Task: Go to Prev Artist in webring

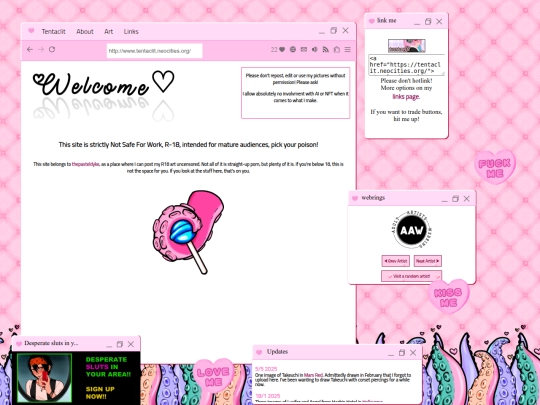Action: click(x=395, y=261)
